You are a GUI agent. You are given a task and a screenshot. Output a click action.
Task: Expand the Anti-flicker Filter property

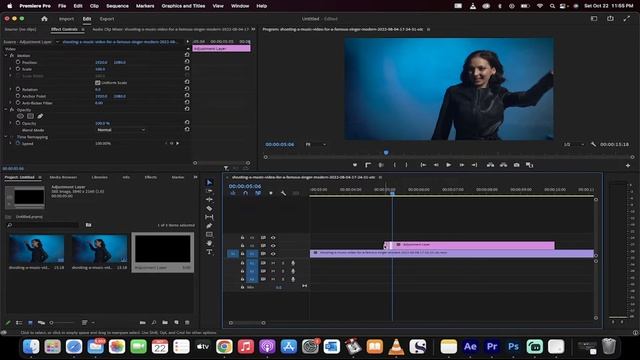pos(11,103)
